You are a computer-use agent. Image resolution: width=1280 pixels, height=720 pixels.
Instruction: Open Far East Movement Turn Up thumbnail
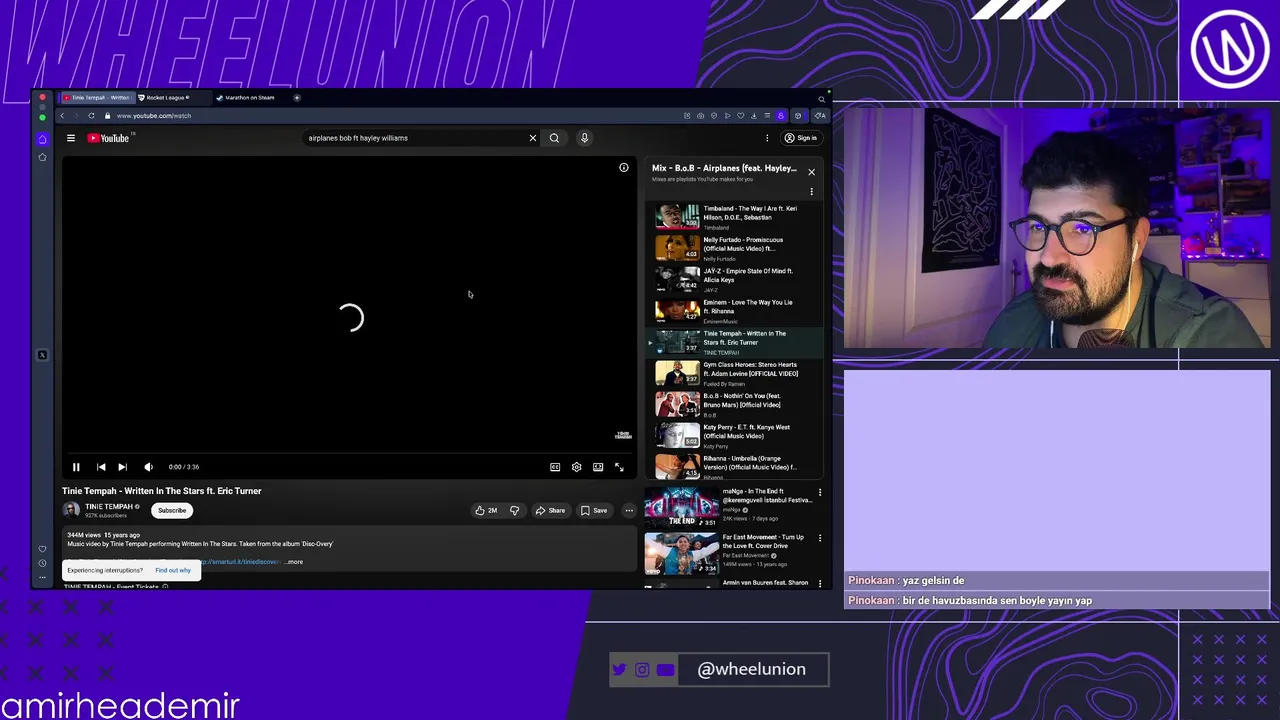(x=680, y=553)
